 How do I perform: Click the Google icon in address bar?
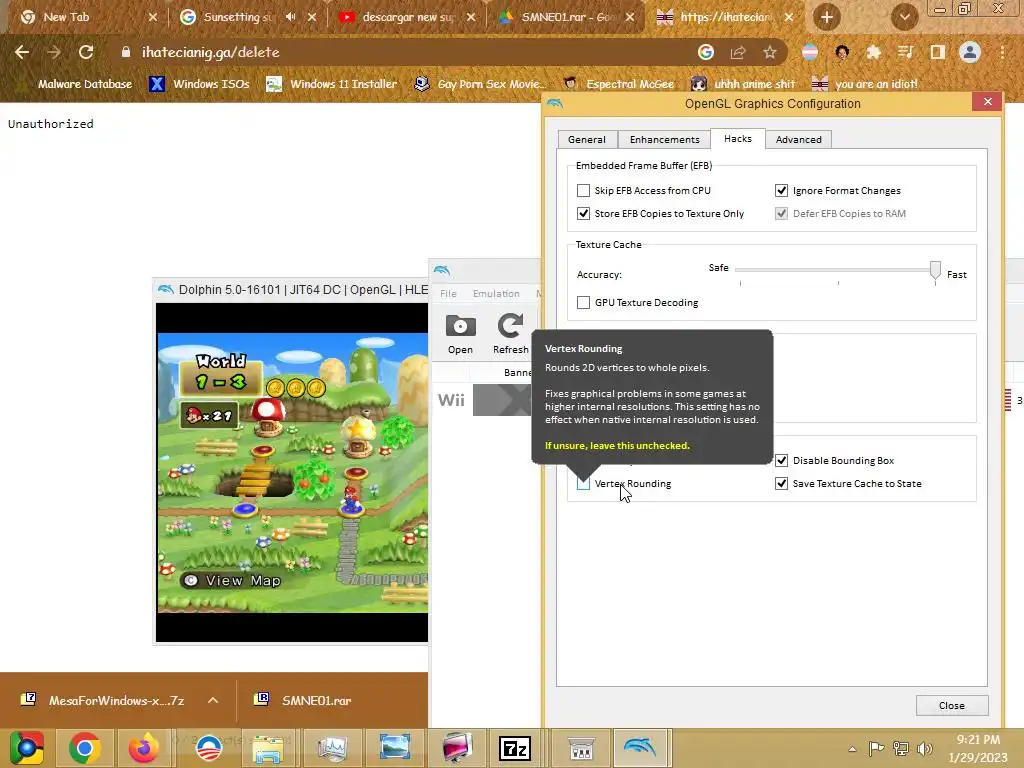[x=706, y=52]
